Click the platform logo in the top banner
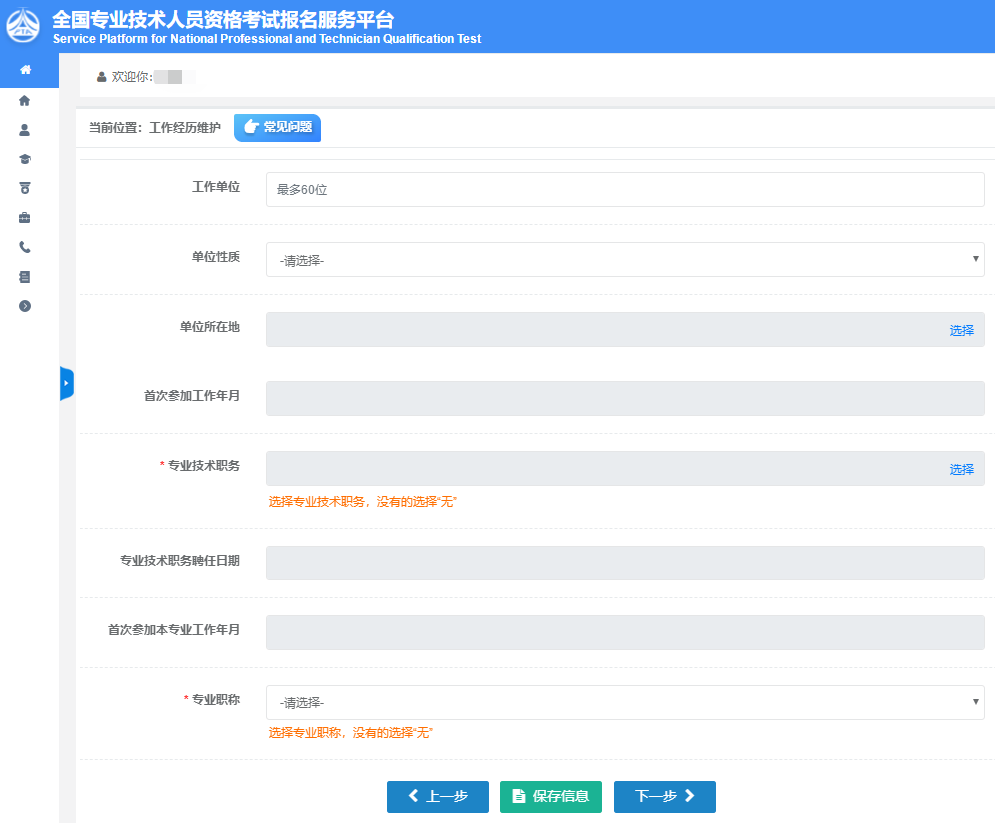This screenshot has height=823, width=995. pos(22,26)
